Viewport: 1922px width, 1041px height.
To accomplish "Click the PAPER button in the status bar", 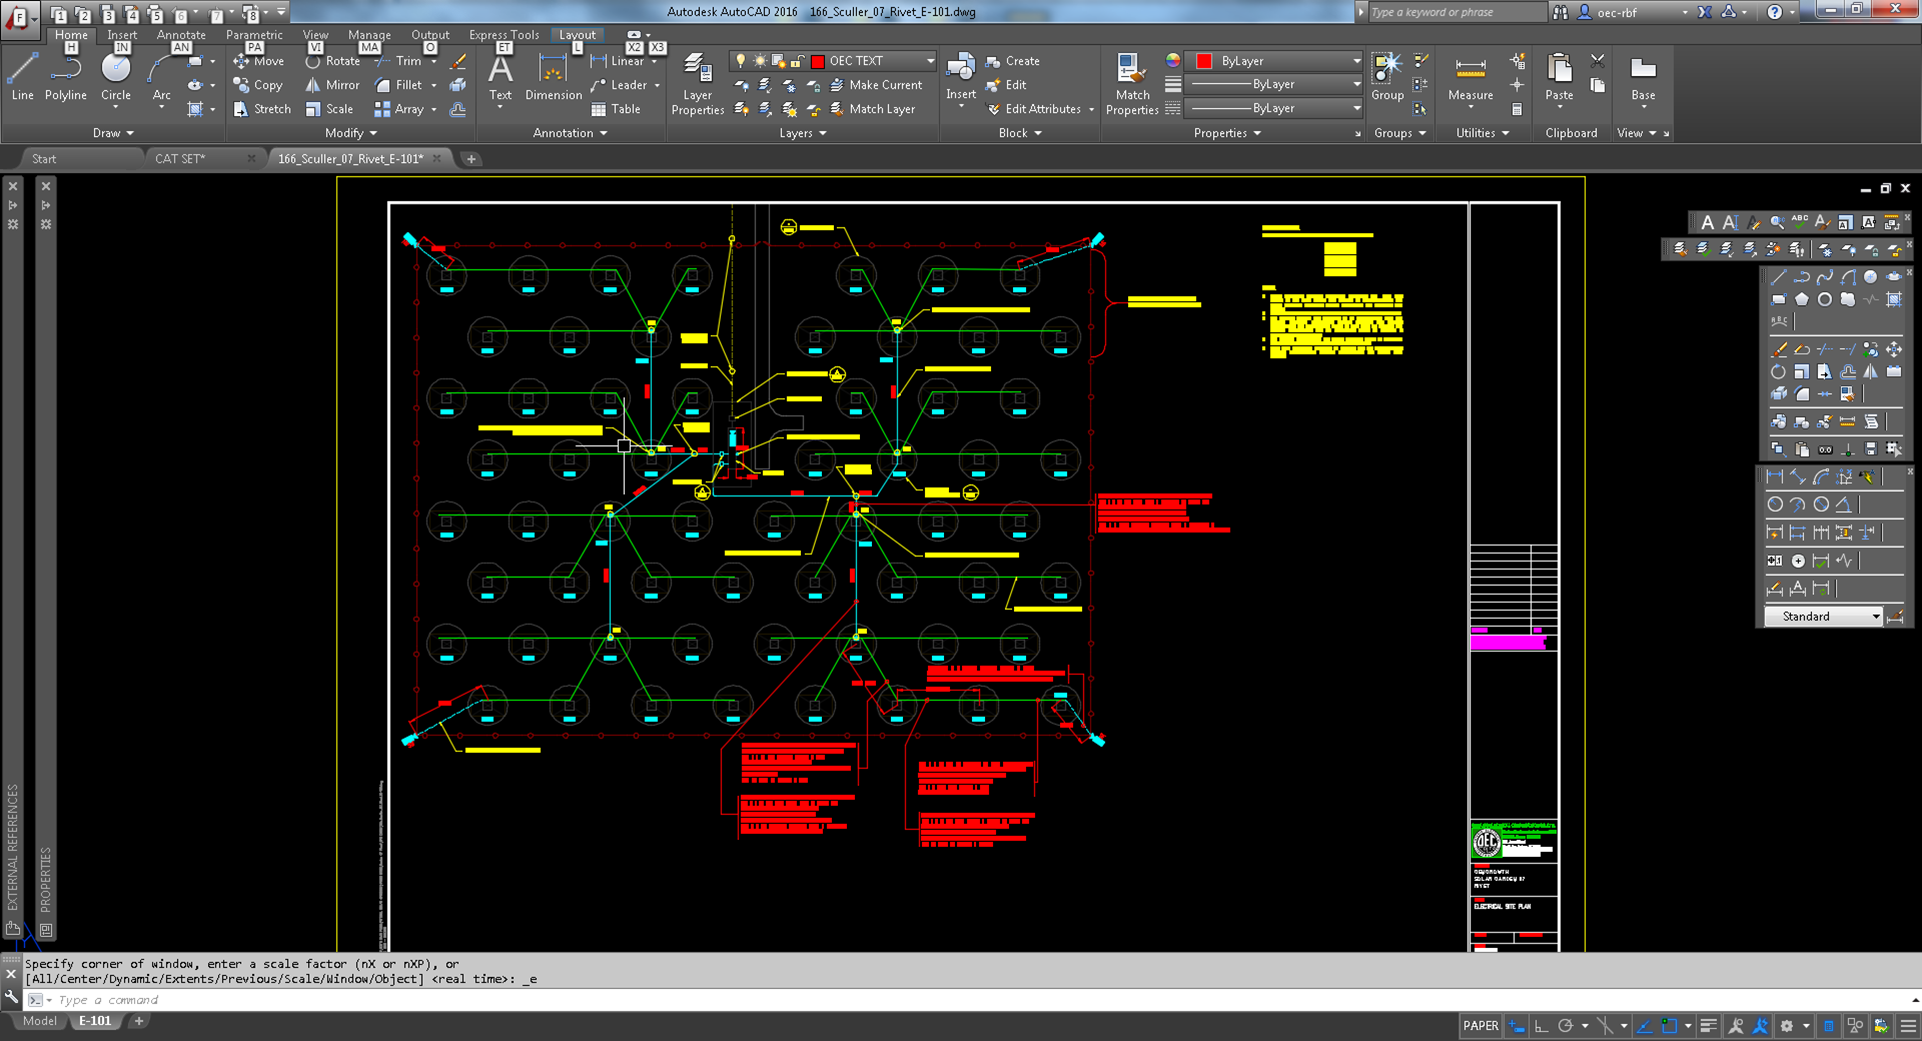I will [1480, 1026].
